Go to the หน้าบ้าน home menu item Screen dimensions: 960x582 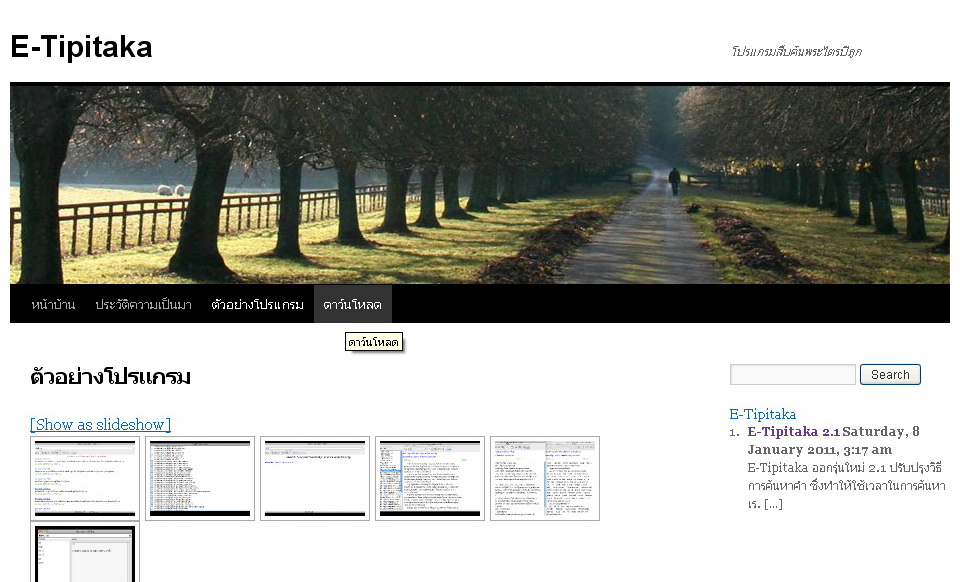pyautogui.click(x=53, y=305)
